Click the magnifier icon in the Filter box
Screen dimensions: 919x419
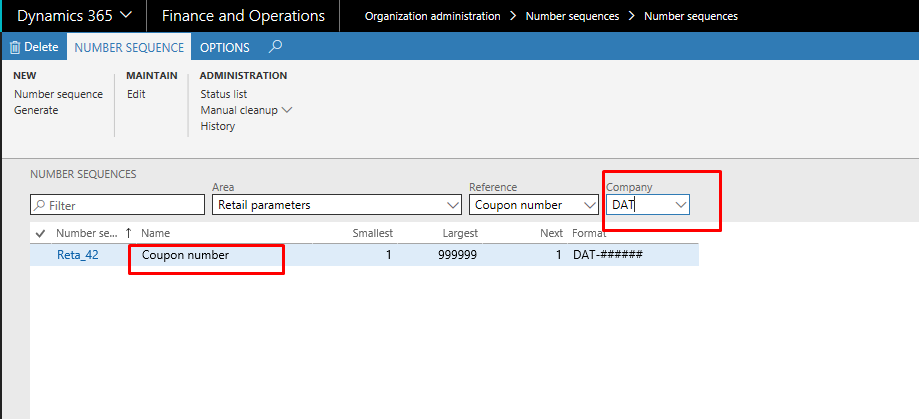coord(39,206)
